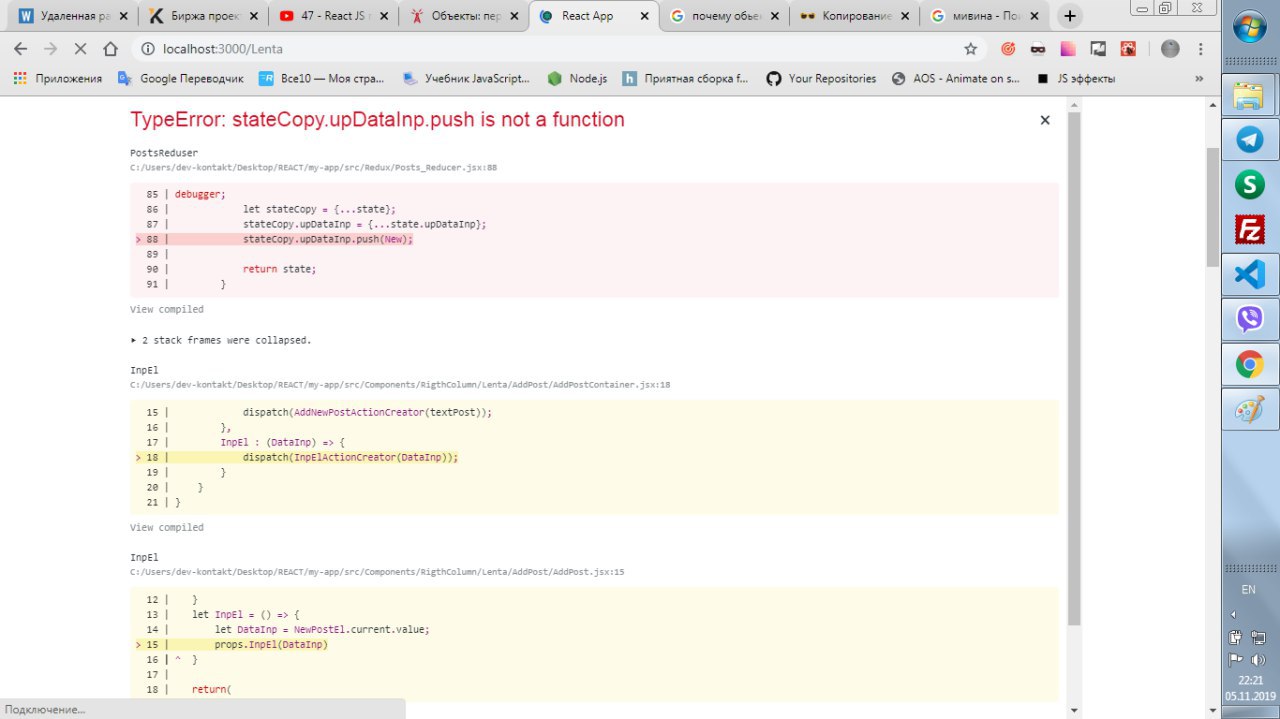Switch to the Объекты: передача tab
The width and height of the screenshot is (1280, 719).
(x=463, y=16)
